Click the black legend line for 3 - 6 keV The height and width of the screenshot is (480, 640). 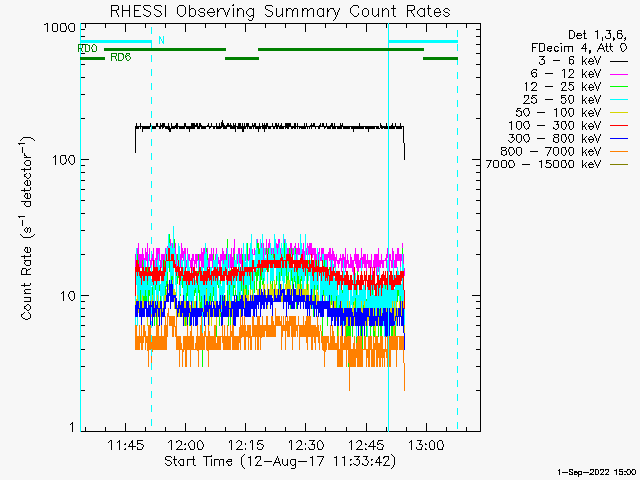pyautogui.click(x=619, y=61)
